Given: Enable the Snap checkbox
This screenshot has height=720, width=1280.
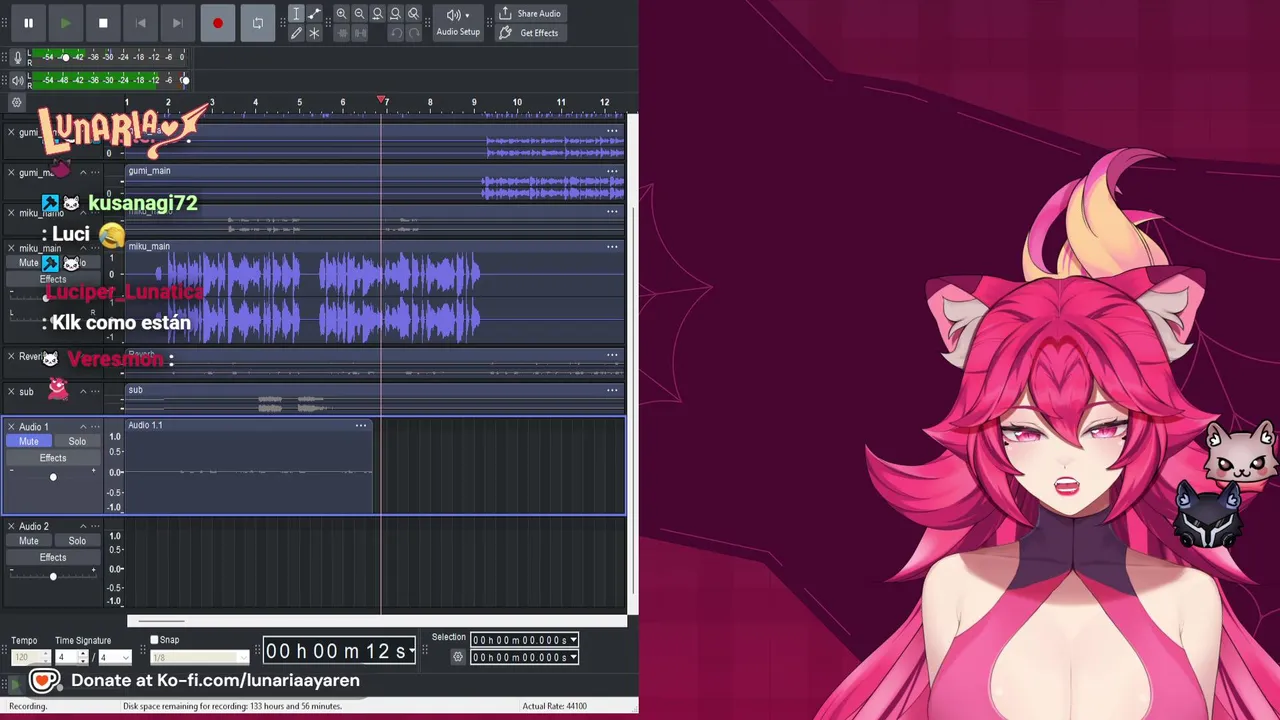Looking at the screenshot, I should point(154,640).
